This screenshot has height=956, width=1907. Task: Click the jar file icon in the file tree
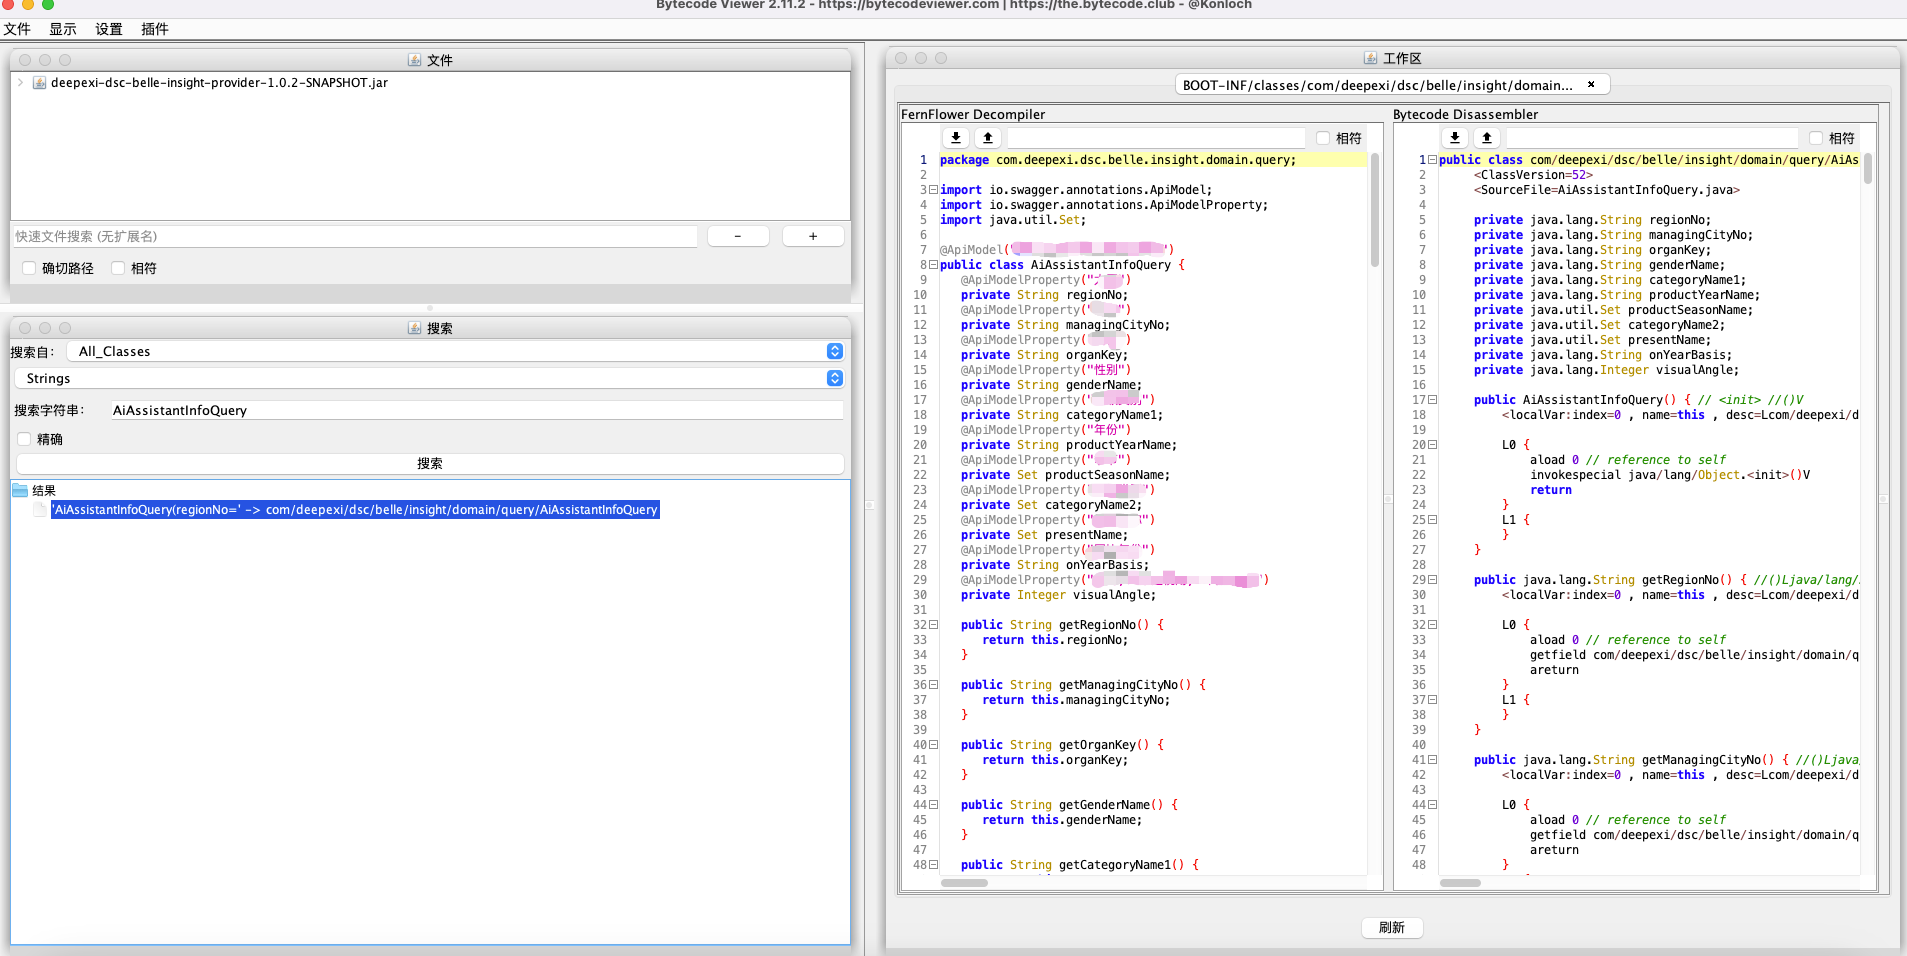40,83
